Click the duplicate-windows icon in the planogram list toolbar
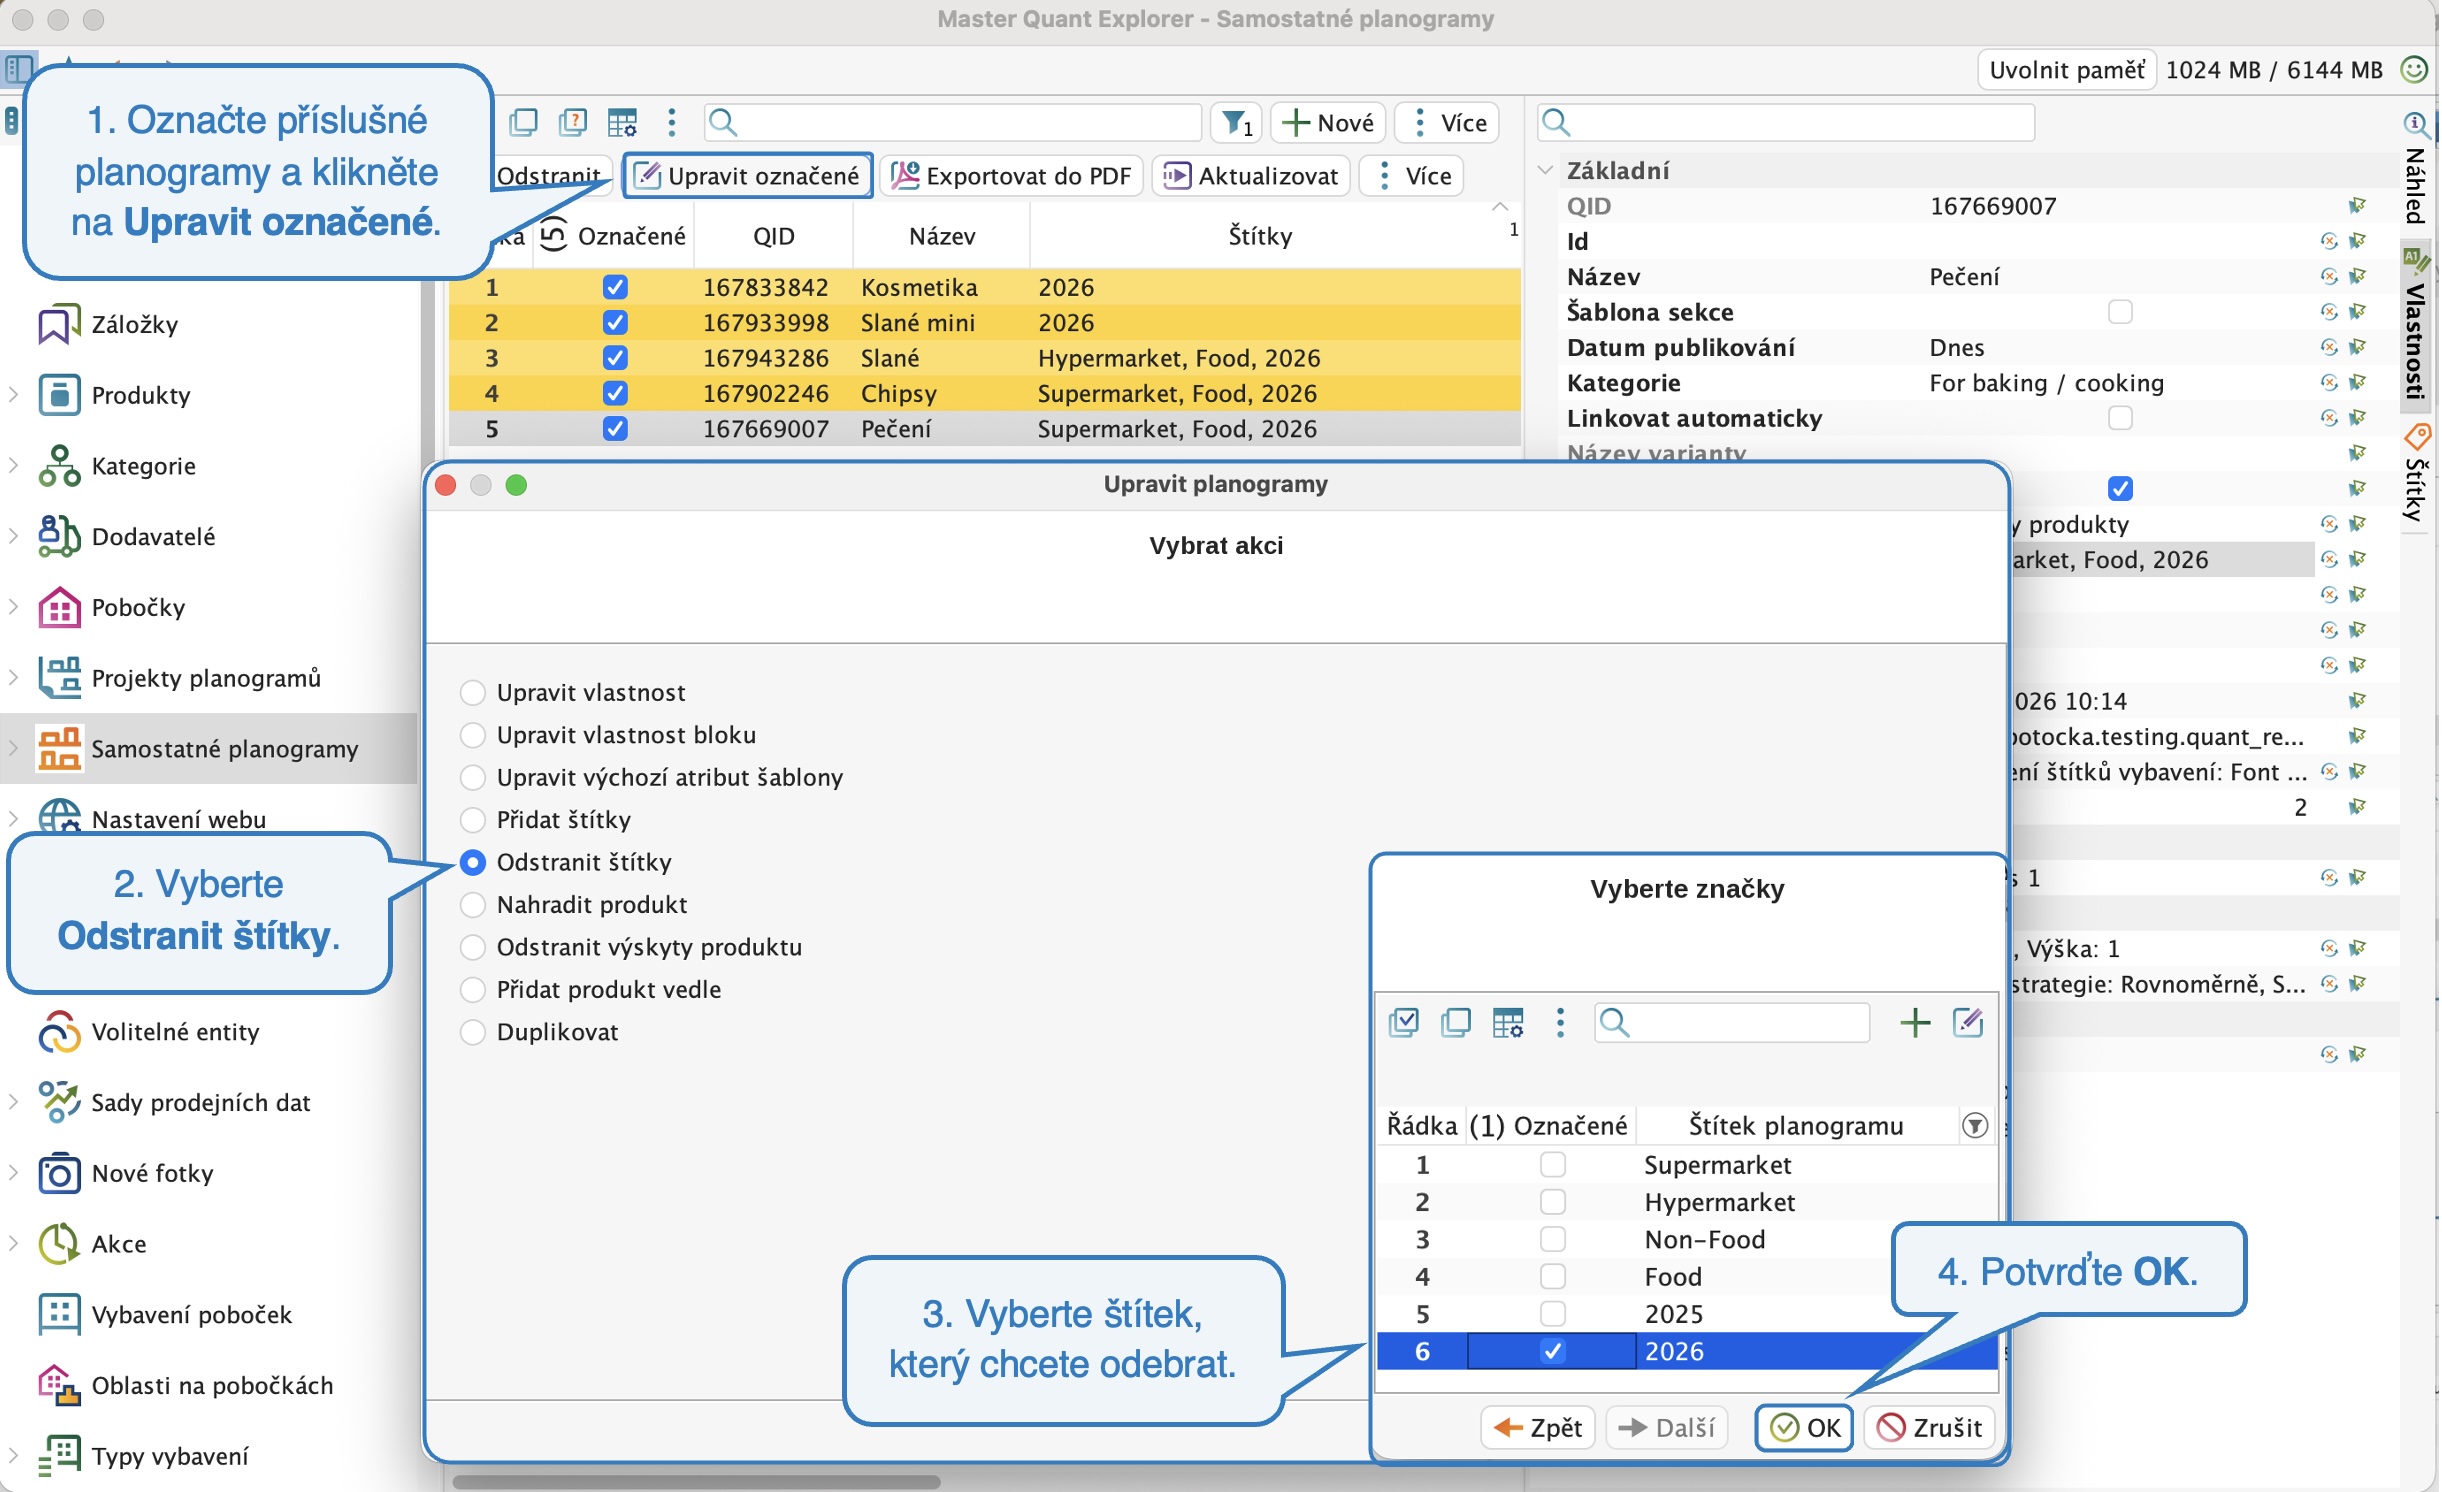Screen dimensions: 2442x1492 (523, 123)
